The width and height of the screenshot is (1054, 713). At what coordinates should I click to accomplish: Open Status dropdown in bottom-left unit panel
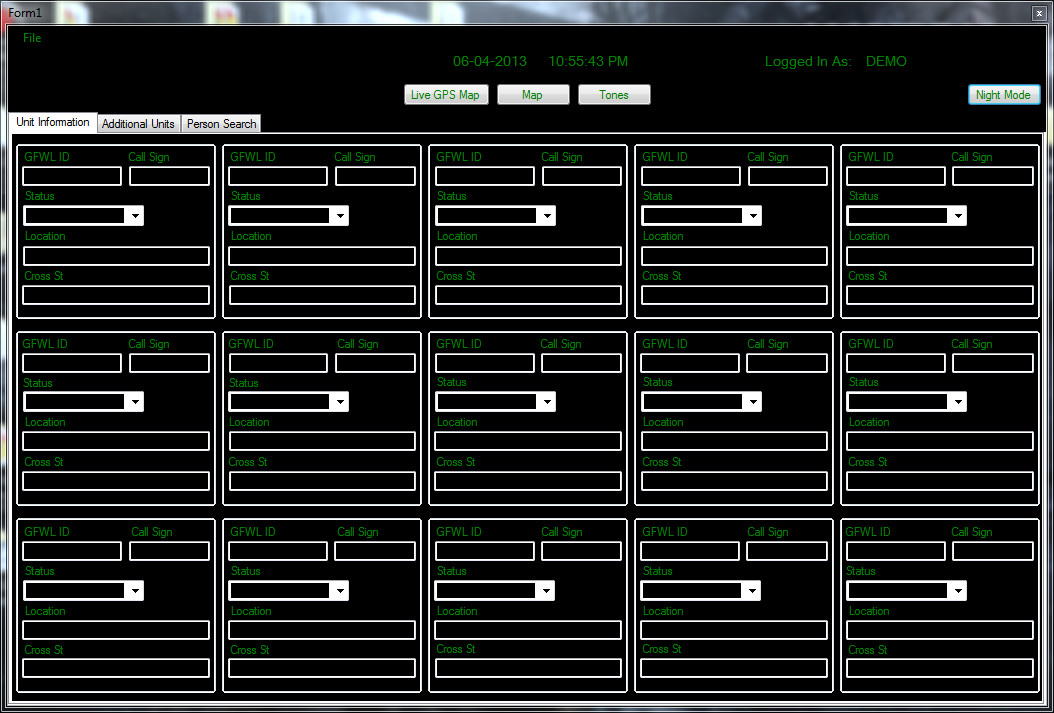point(134,591)
